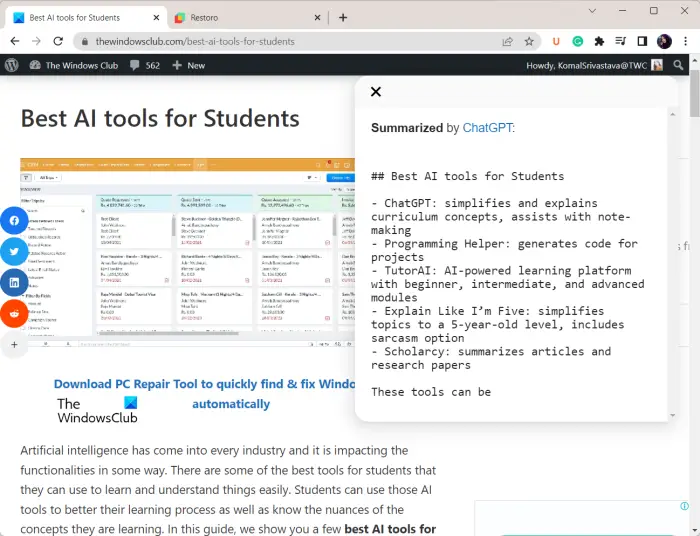Close the ChatGPT summary panel
The height and width of the screenshot is (536, 700).
click(x=376, y=91)
